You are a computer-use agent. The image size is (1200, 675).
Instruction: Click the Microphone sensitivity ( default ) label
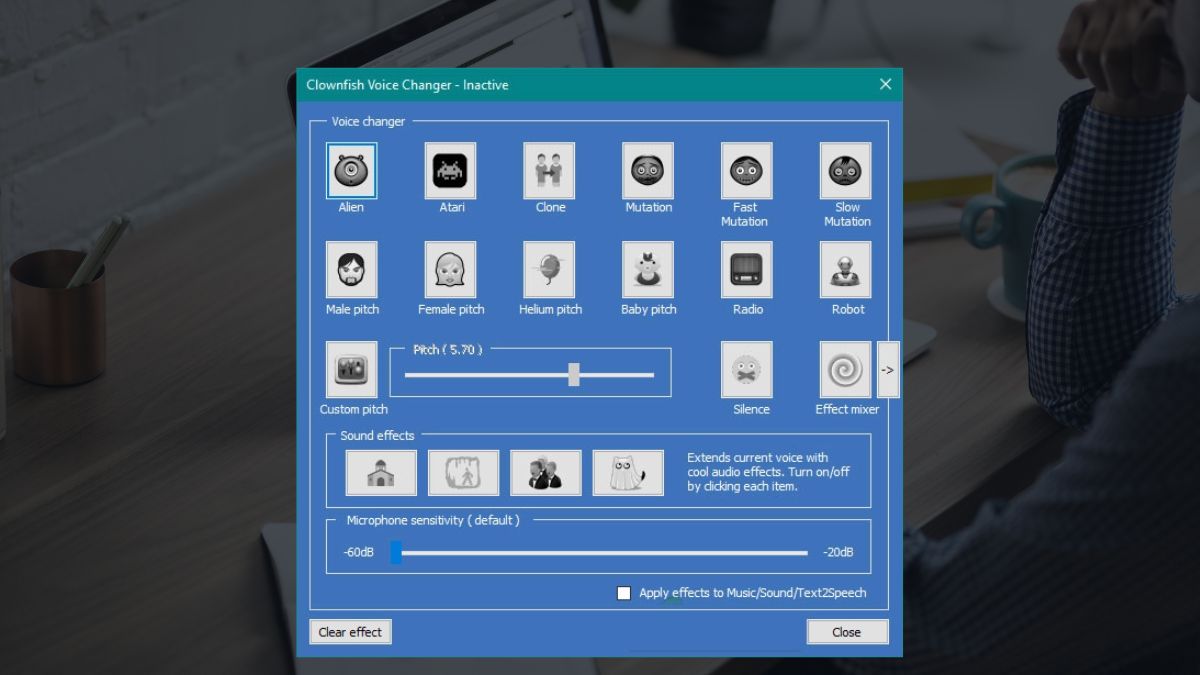click(x=433, y=520)
